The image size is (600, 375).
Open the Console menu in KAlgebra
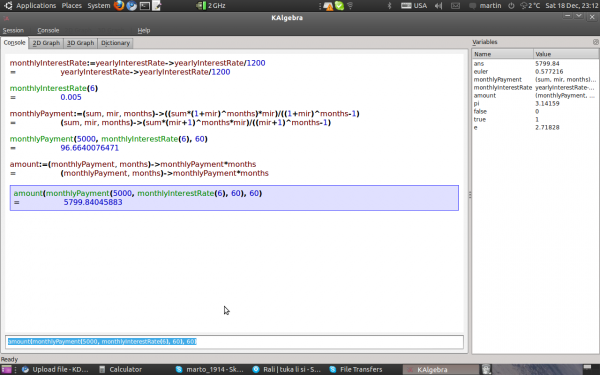coord(48,30)
